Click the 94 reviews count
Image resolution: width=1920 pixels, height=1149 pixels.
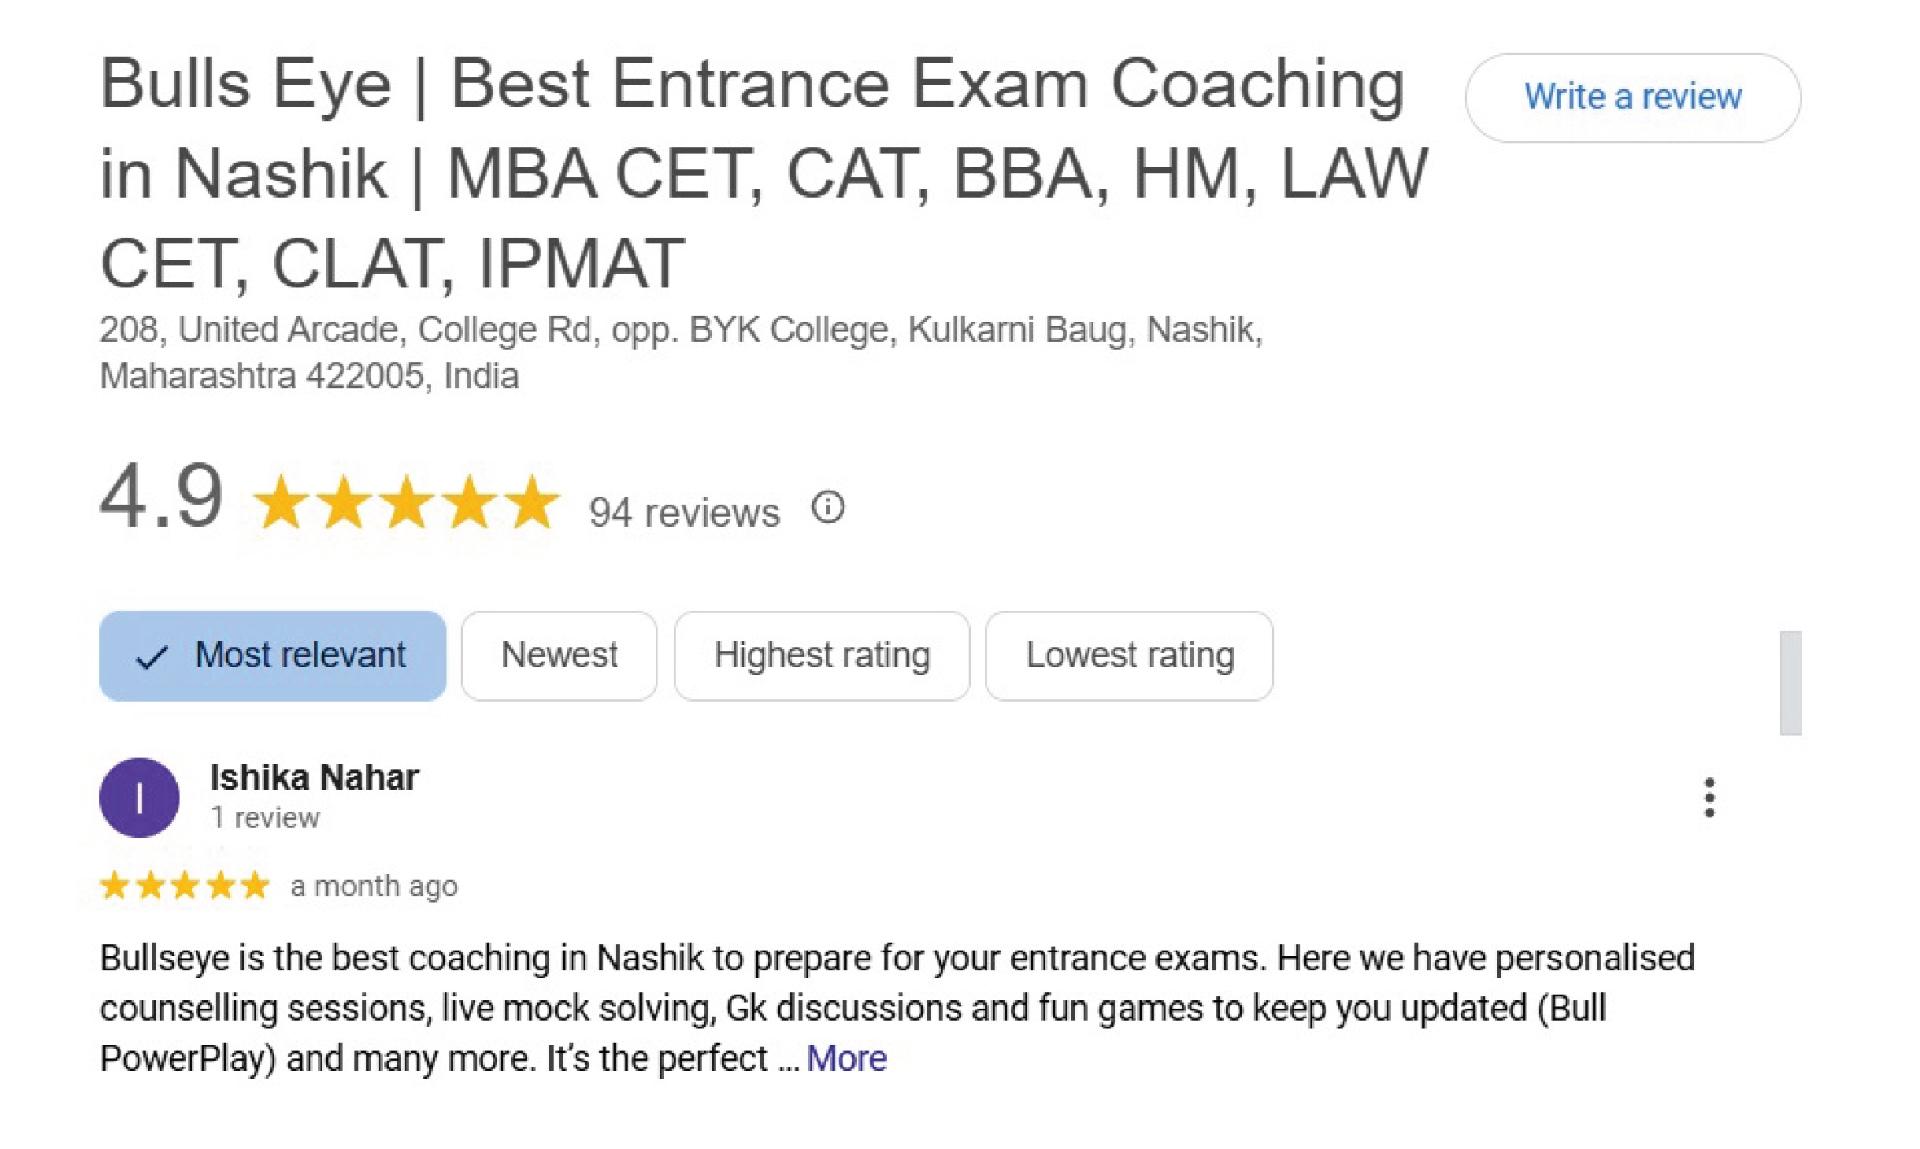point(684,512)
